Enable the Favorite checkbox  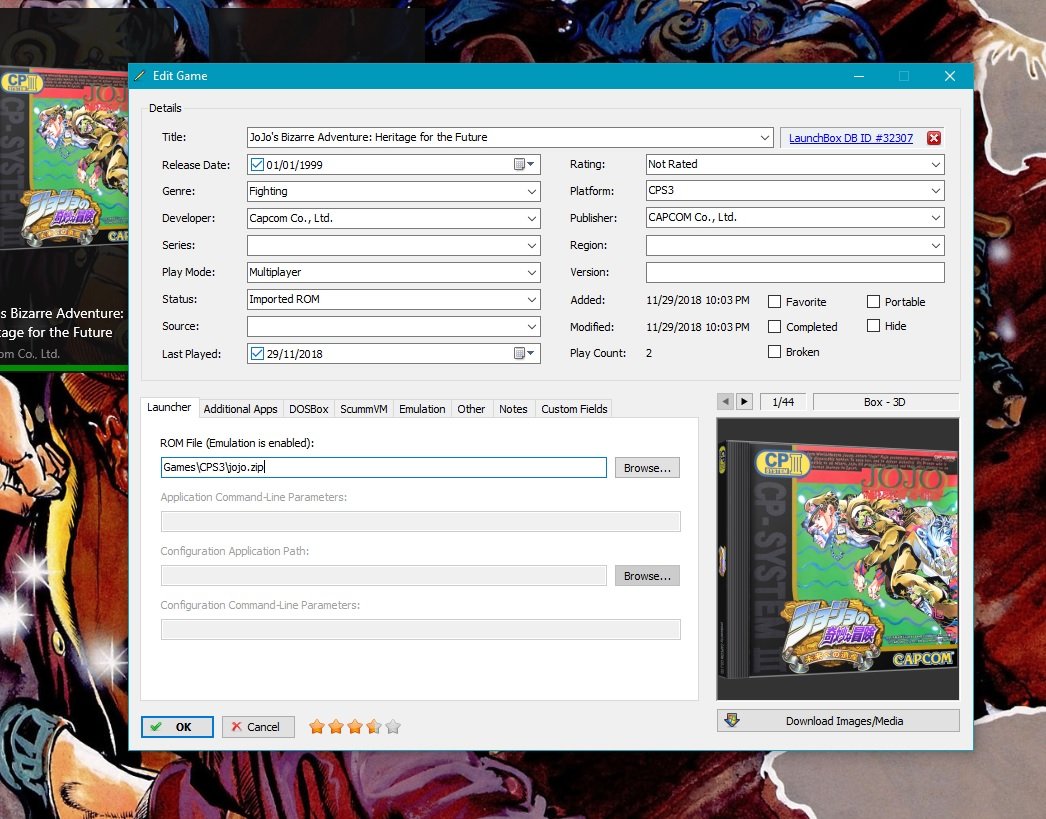click(775, 302)
